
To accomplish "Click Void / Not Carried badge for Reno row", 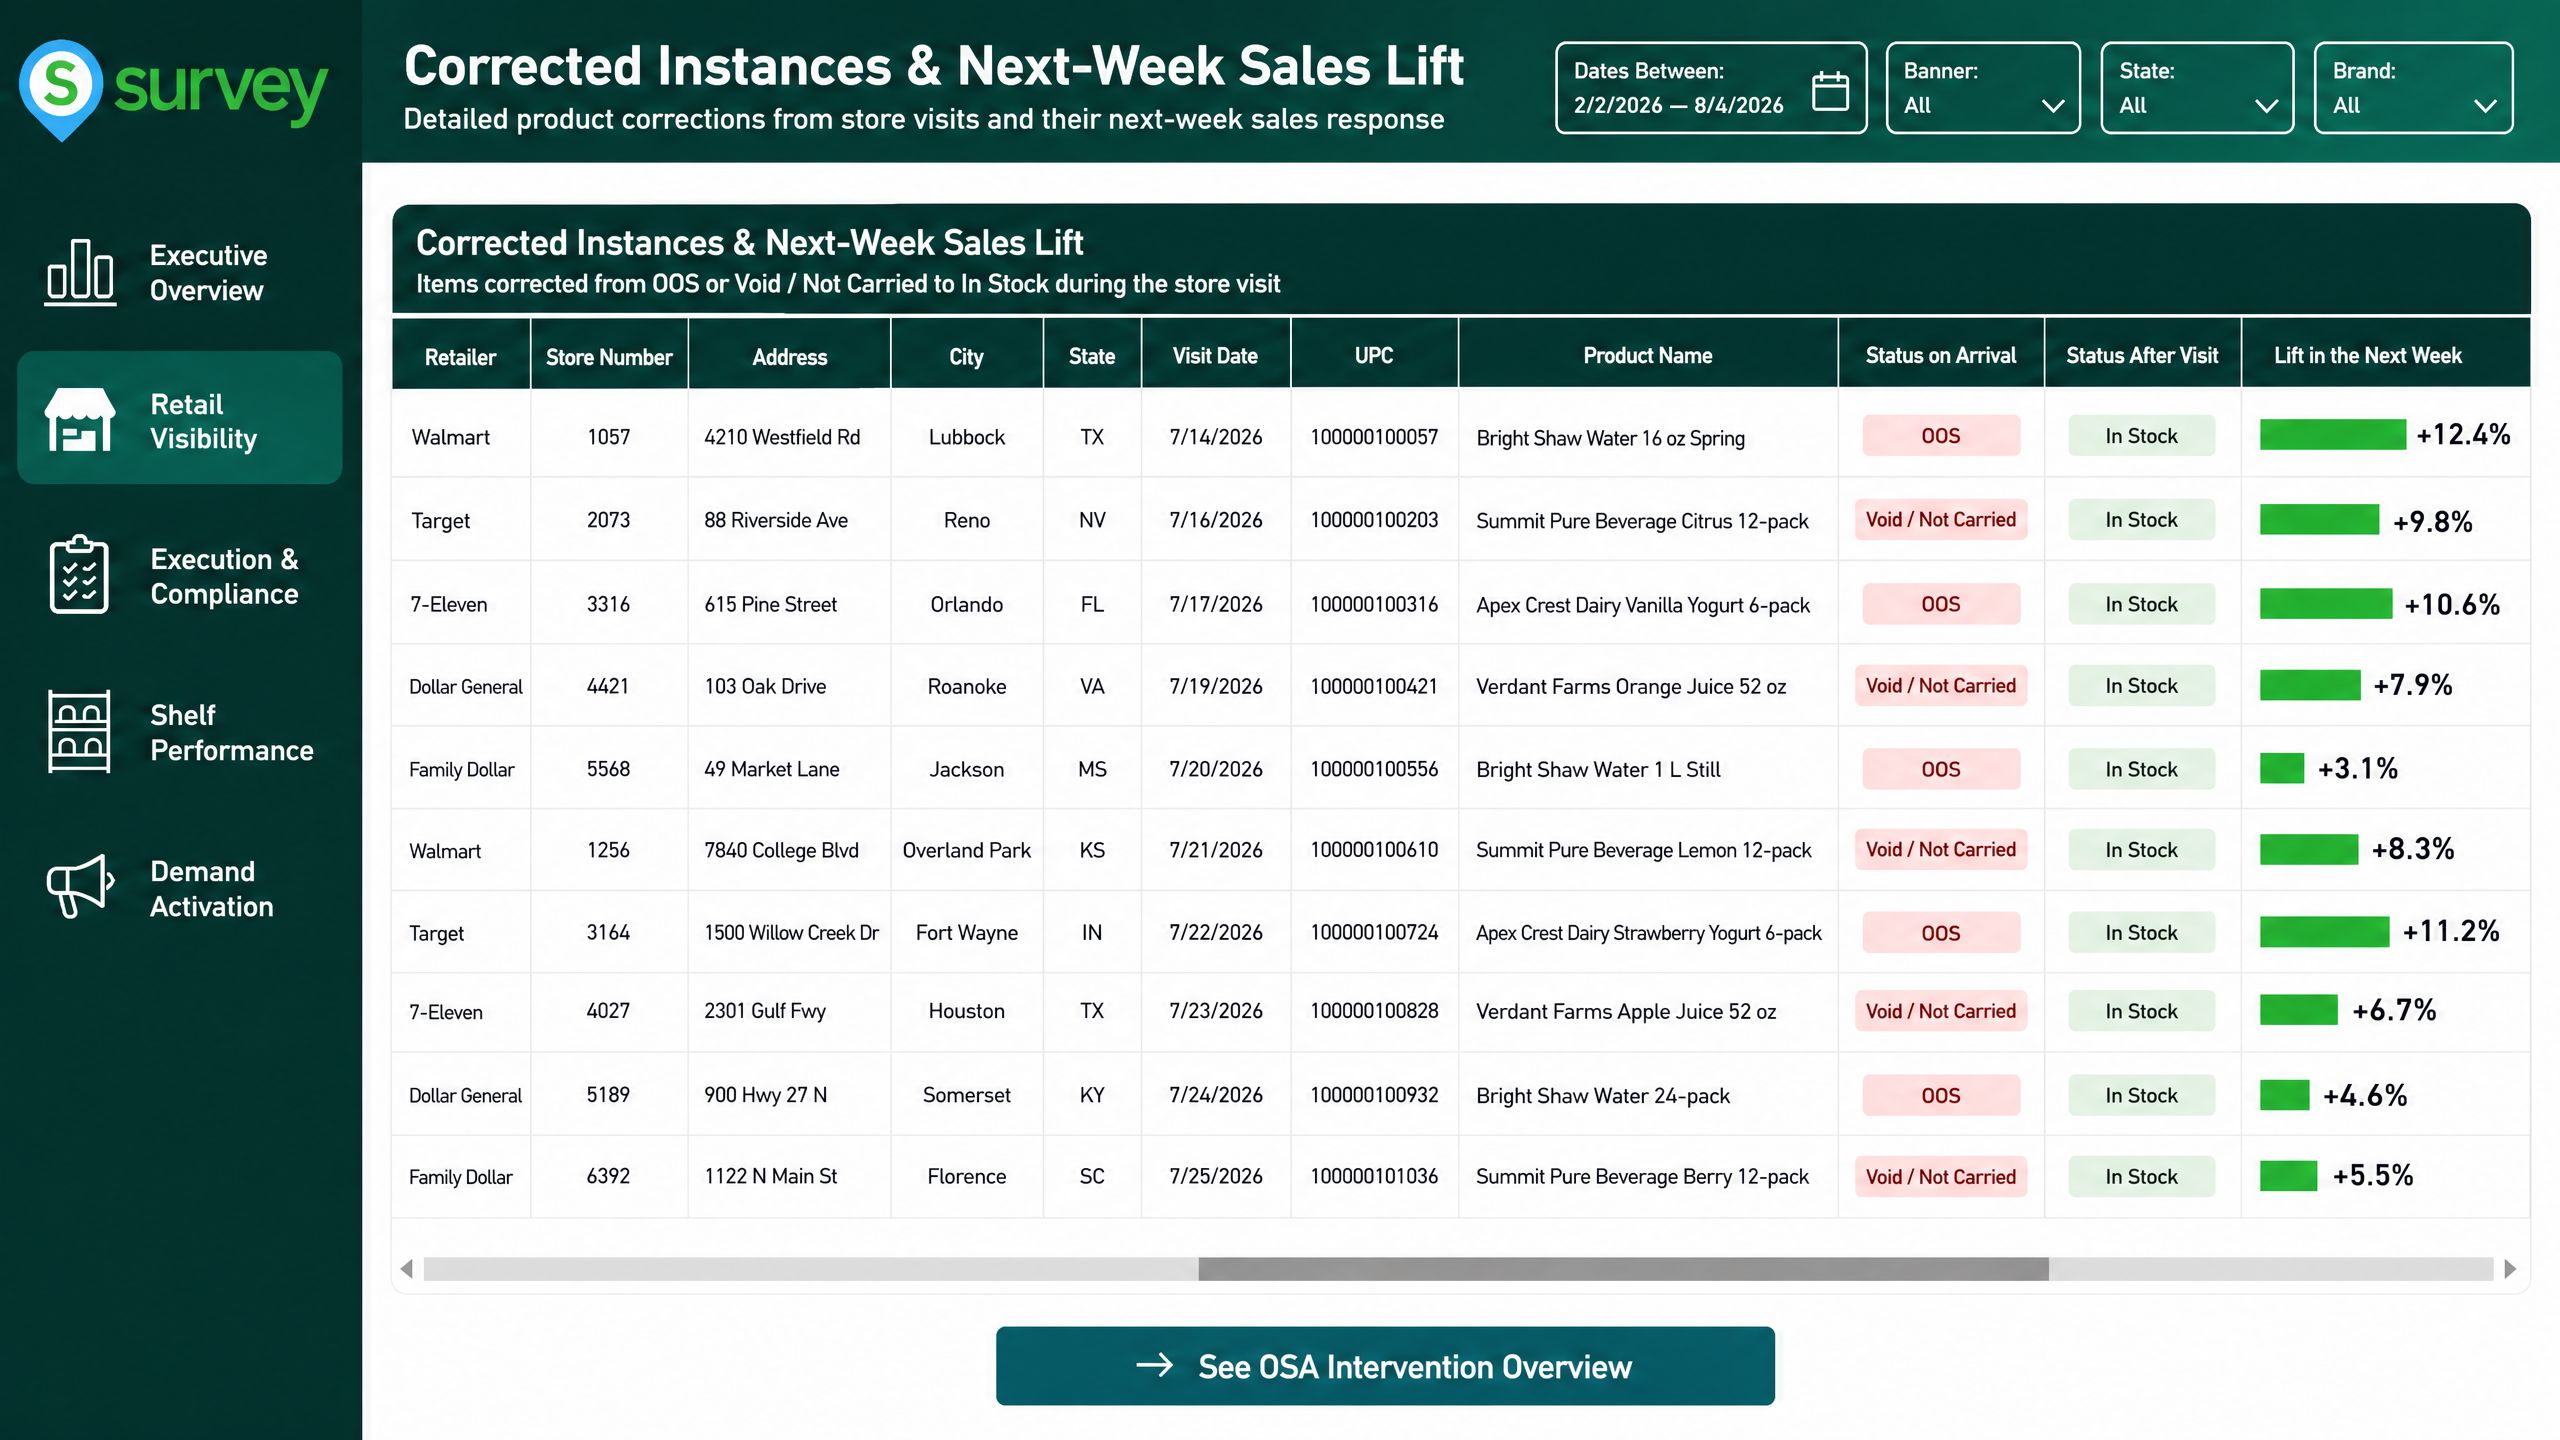I will 1940,519.
